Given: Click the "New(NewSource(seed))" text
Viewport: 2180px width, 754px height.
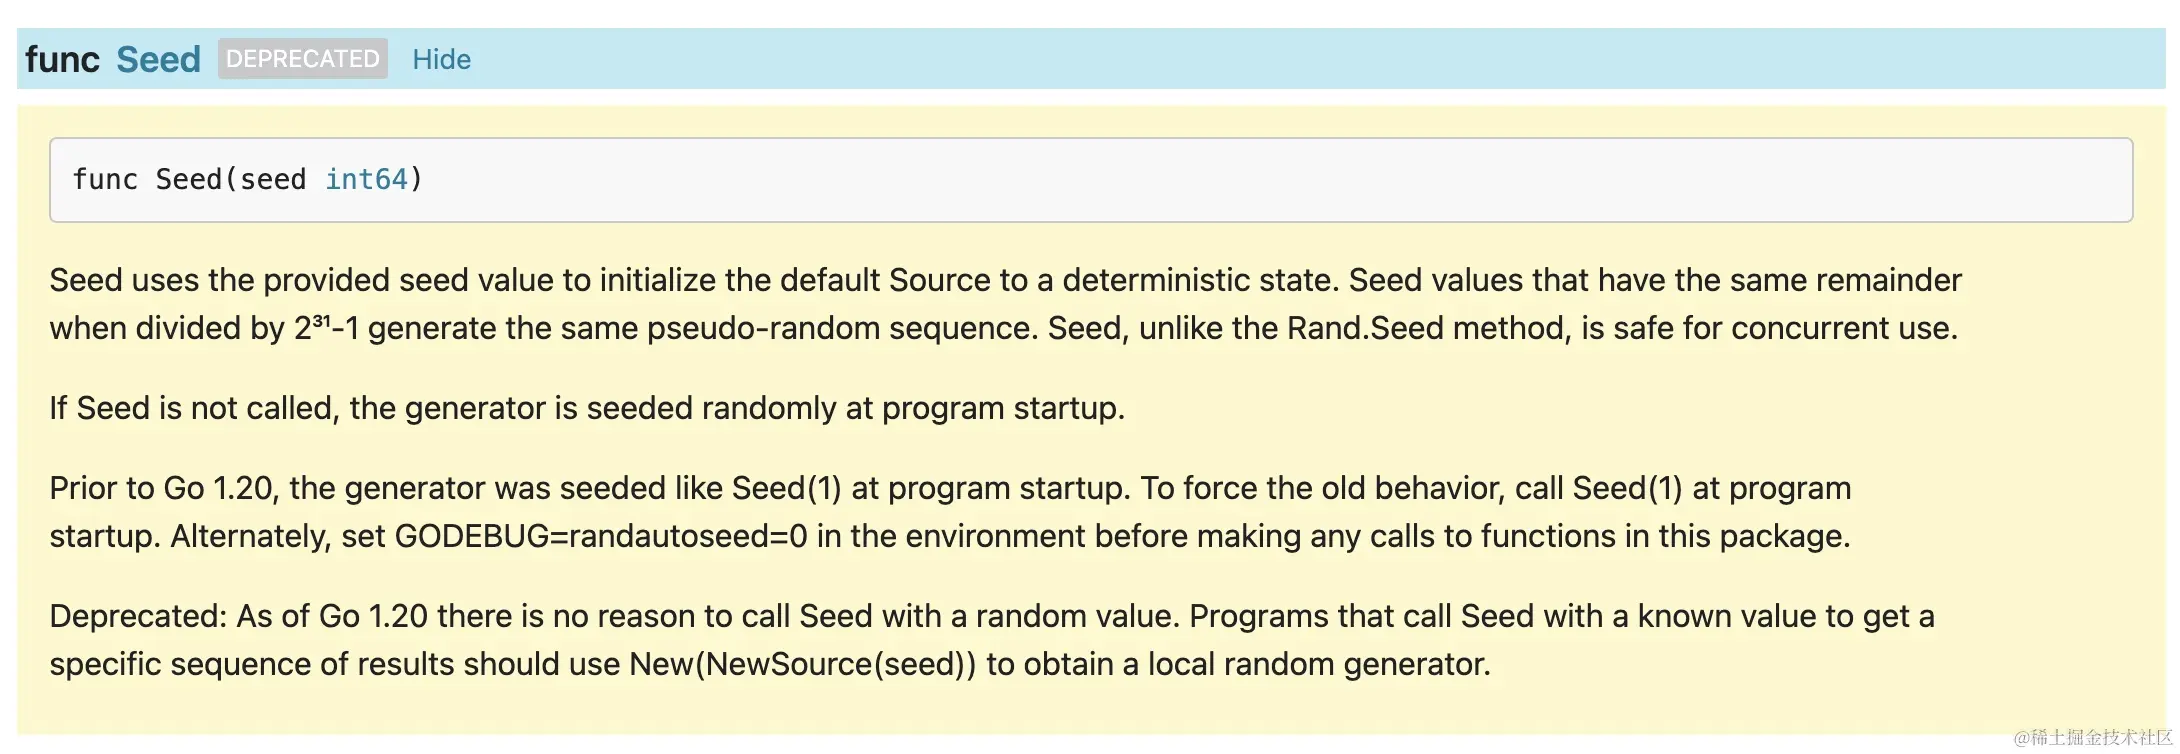Looking at the screenshot, I should [802, 665].
